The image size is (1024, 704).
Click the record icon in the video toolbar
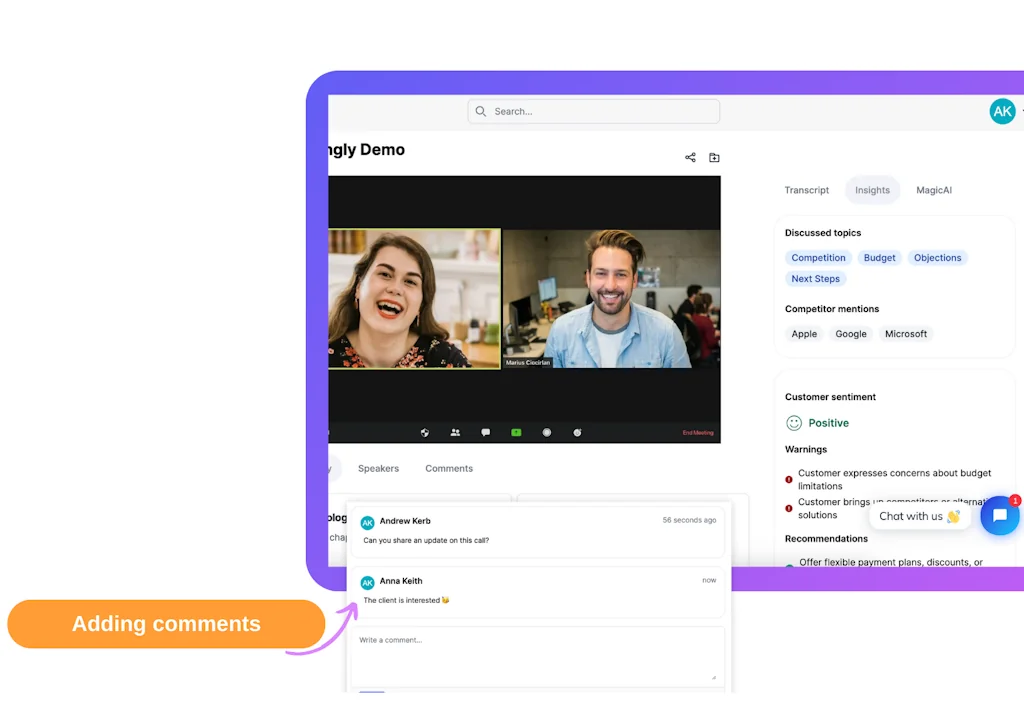[x=547, y=433]
